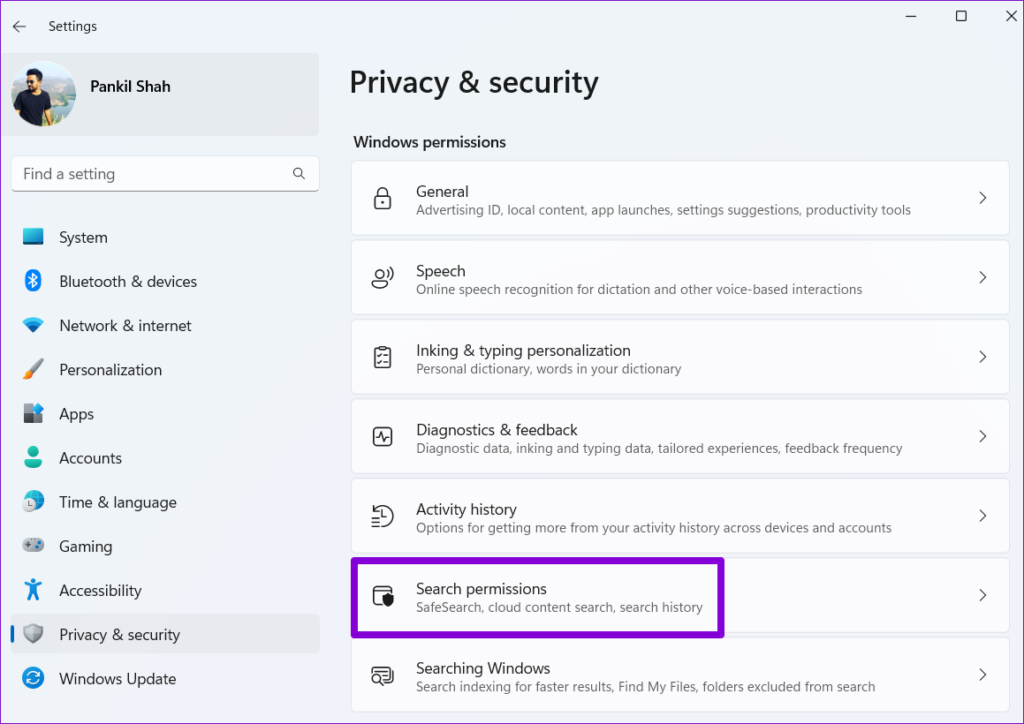
Task: Click the search magnifier icon
Action: 299,173
